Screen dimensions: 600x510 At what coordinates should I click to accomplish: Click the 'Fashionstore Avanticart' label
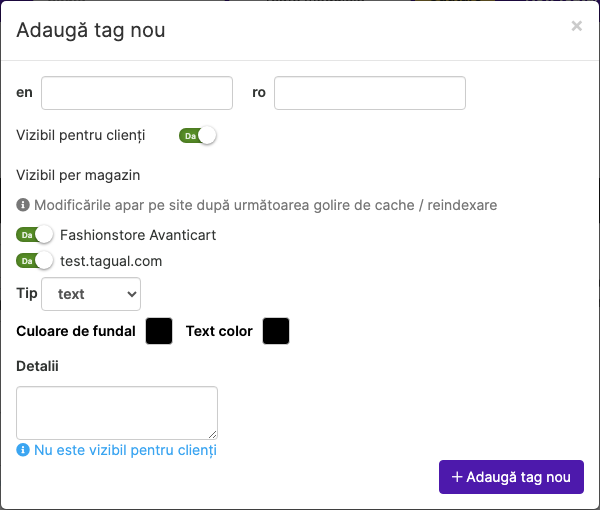click(138, 235)
